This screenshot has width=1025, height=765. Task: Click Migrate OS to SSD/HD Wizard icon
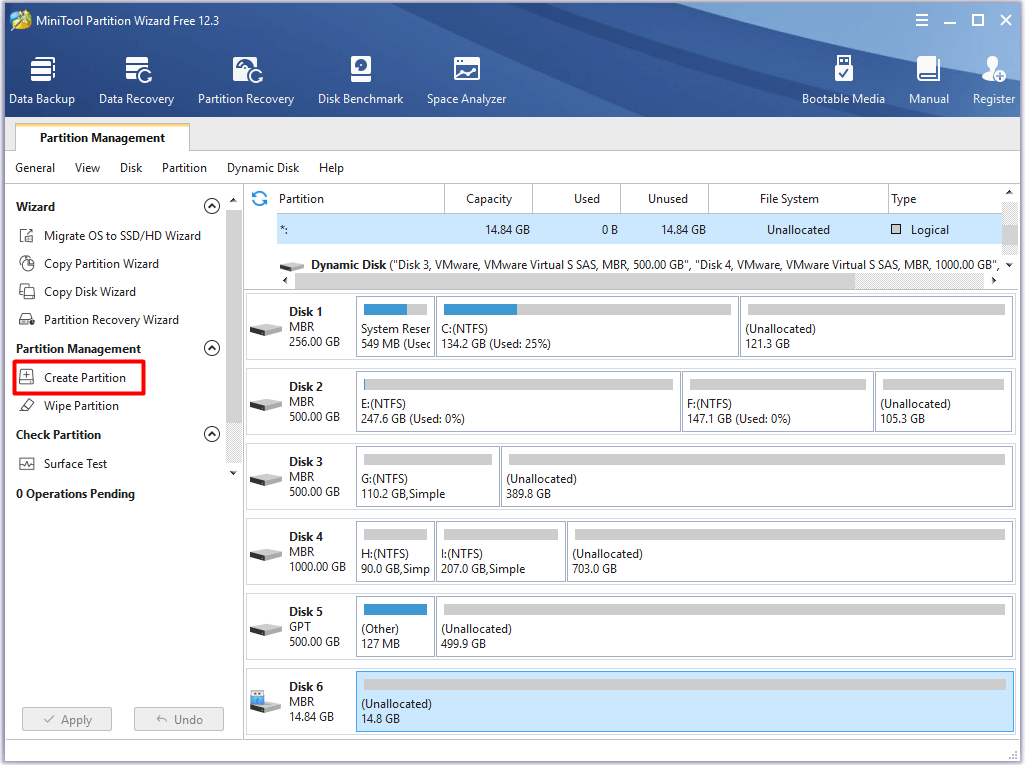coord(26,235)
